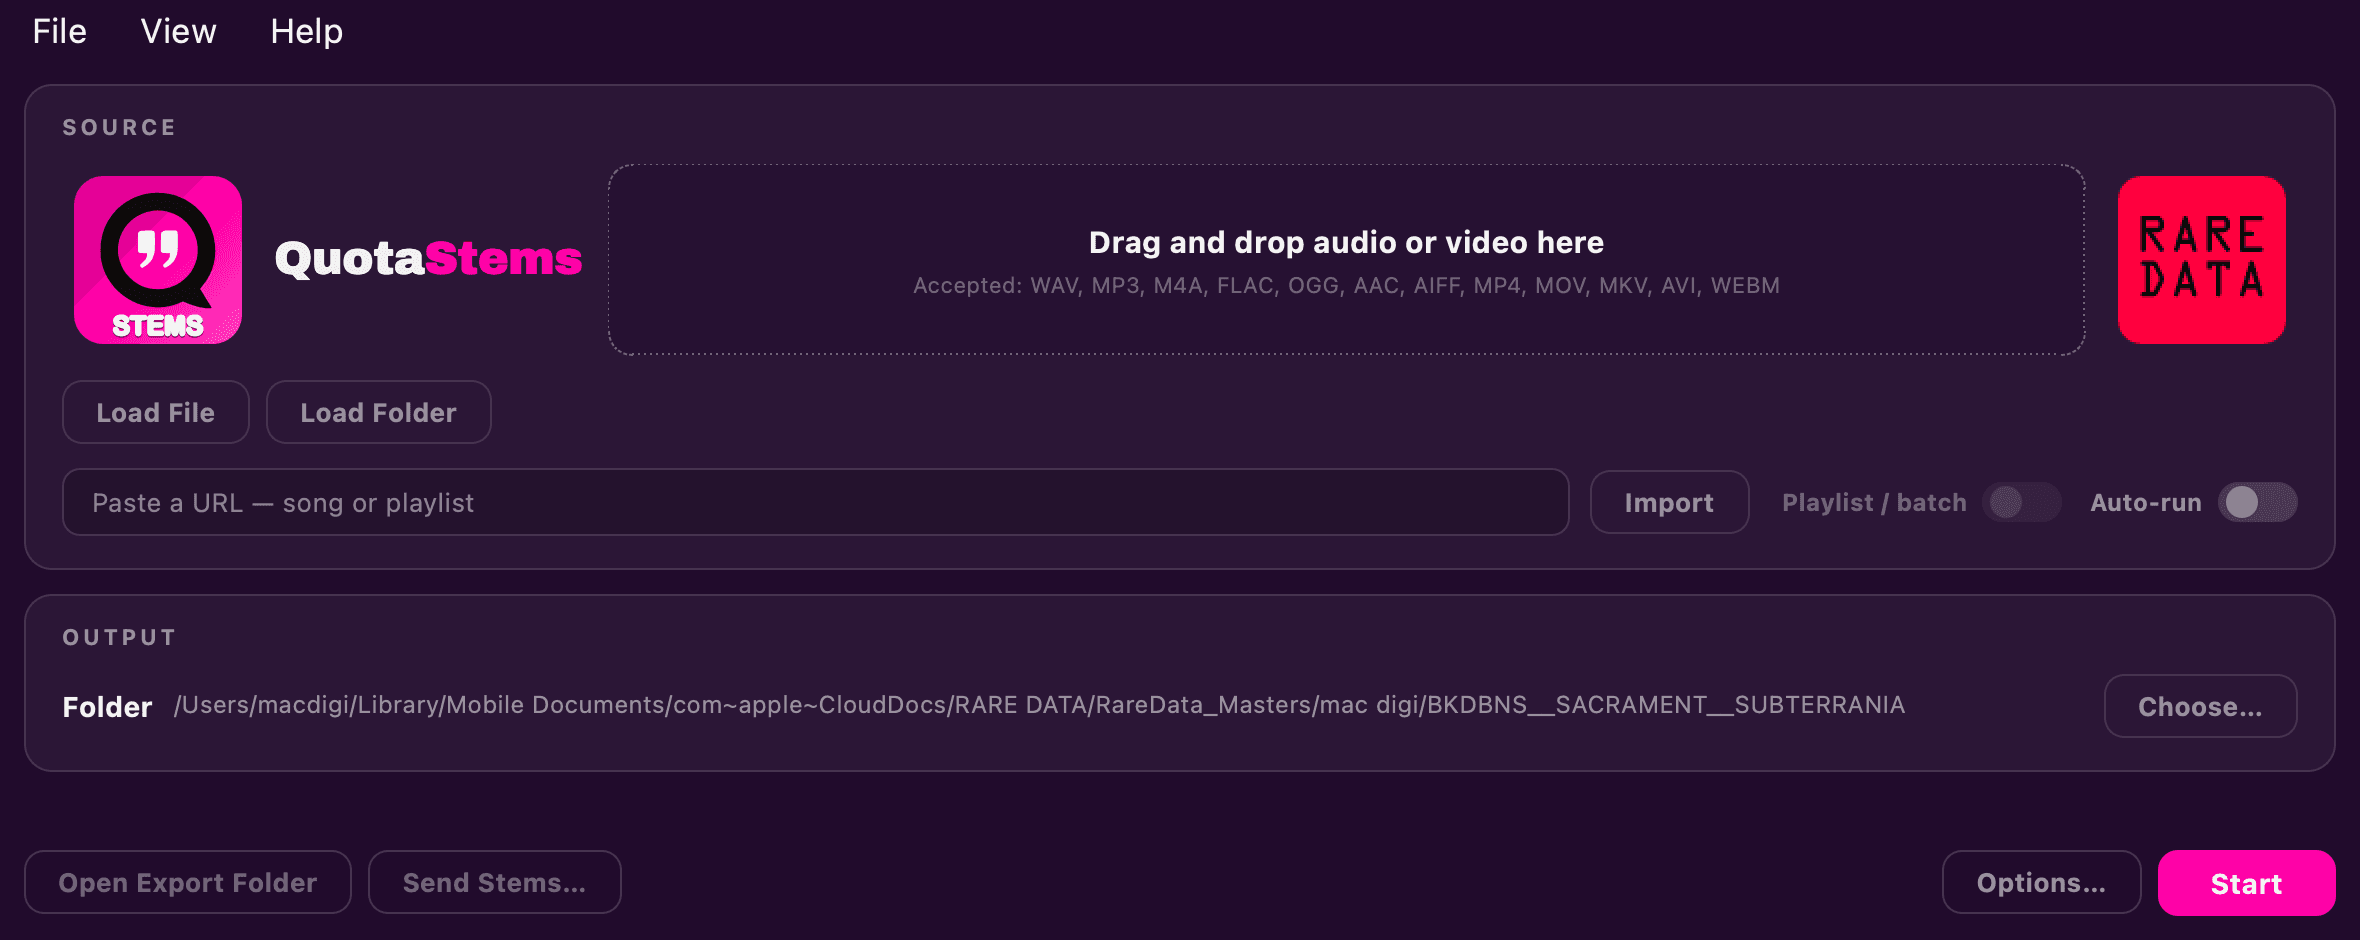Click the QuotaStems title wordmark
The image size is (2360, 940).
[428, 259]
